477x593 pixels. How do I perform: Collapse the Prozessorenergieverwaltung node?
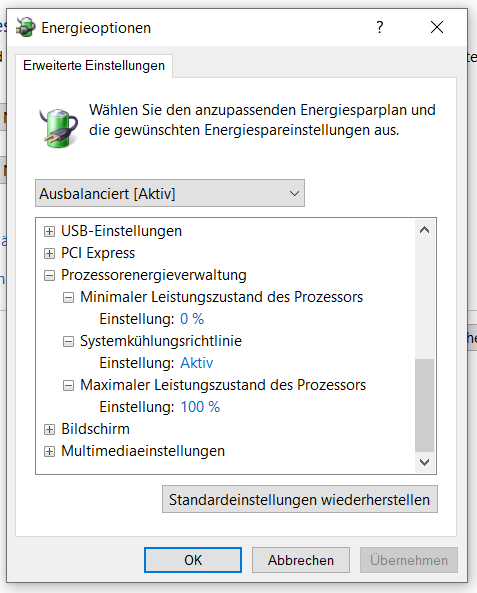(49, 275)
